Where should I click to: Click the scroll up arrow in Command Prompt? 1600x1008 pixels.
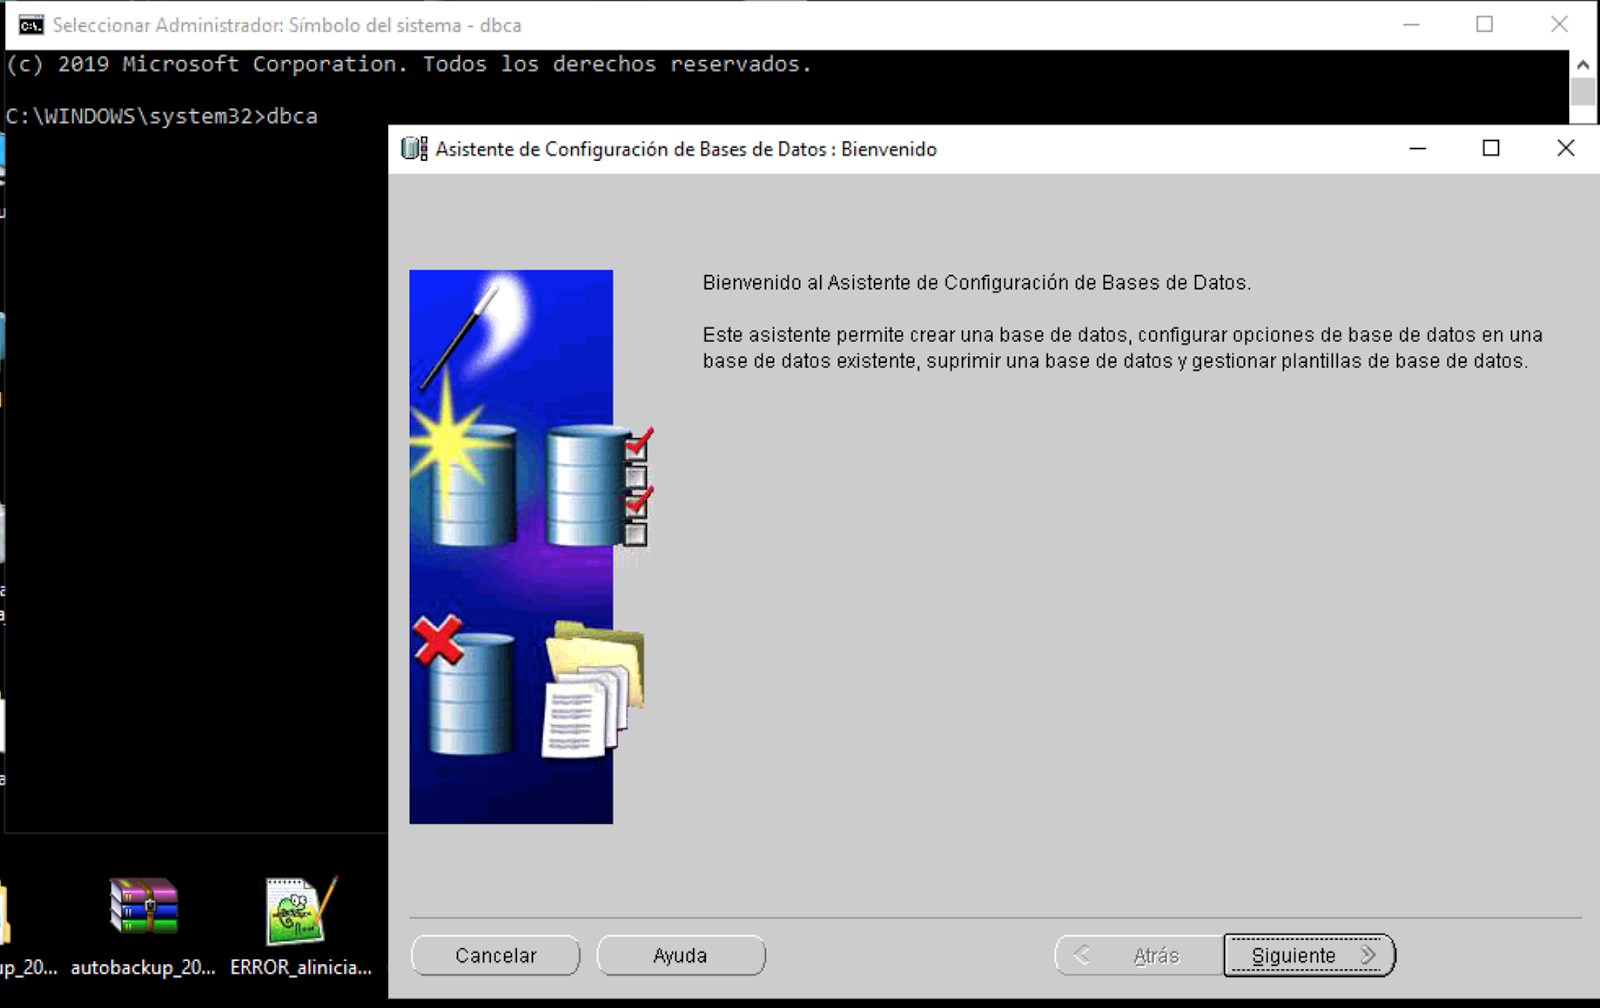coord(1583,65)
